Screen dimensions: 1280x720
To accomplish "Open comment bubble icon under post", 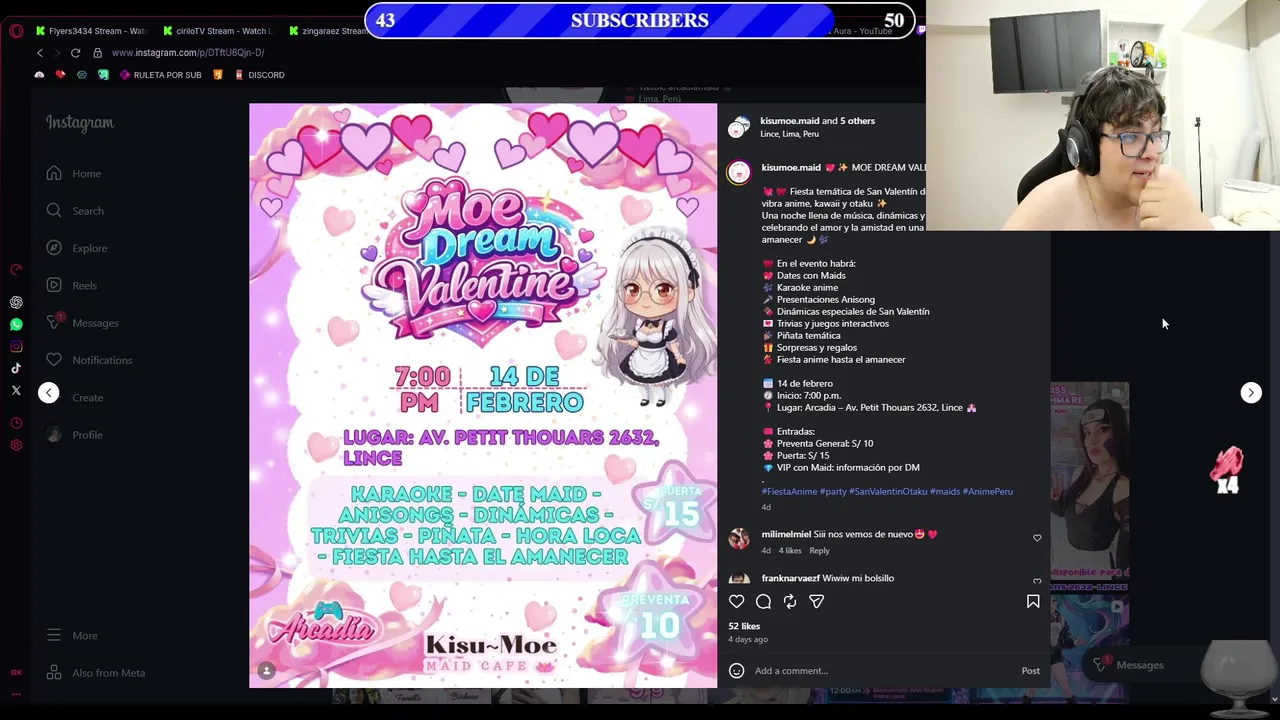I will click(763, 602).
